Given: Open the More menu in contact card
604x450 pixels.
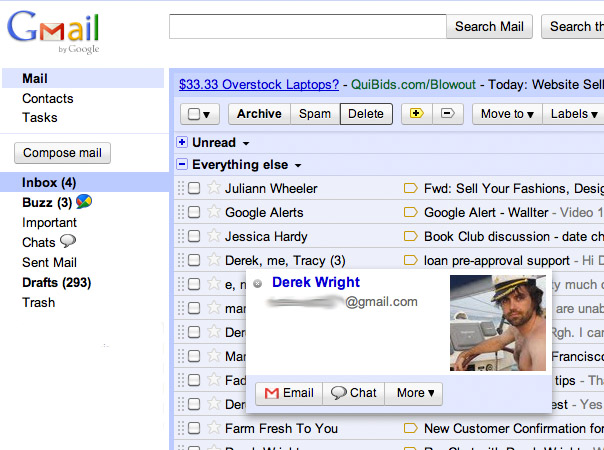Looking at the screenshot, I should pyautogui.click(x=414, y=393).
